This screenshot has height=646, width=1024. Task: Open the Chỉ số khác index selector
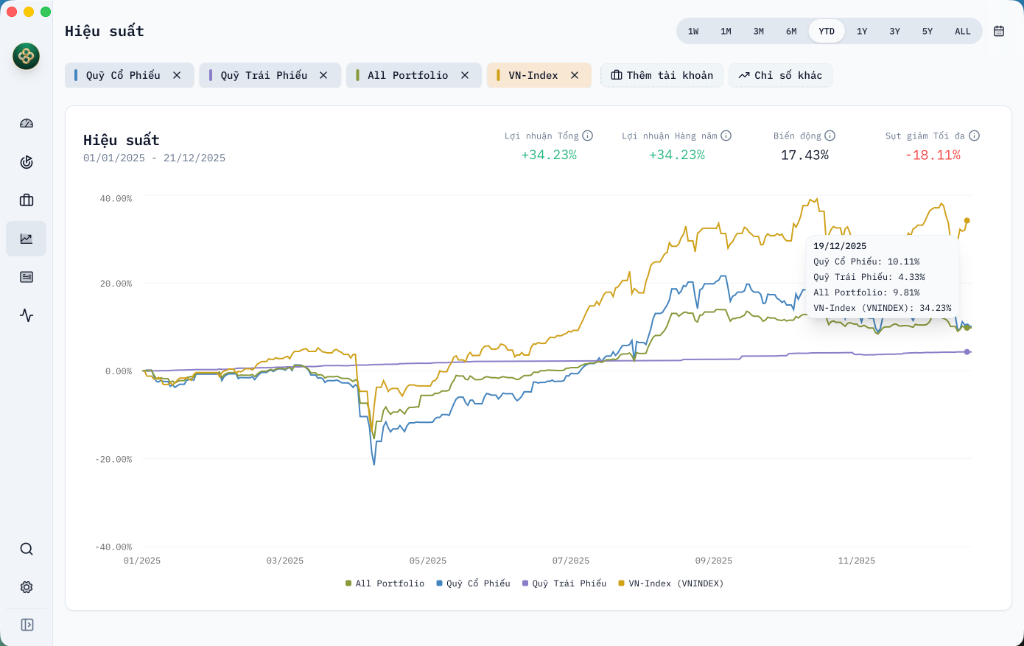point(780,75)
